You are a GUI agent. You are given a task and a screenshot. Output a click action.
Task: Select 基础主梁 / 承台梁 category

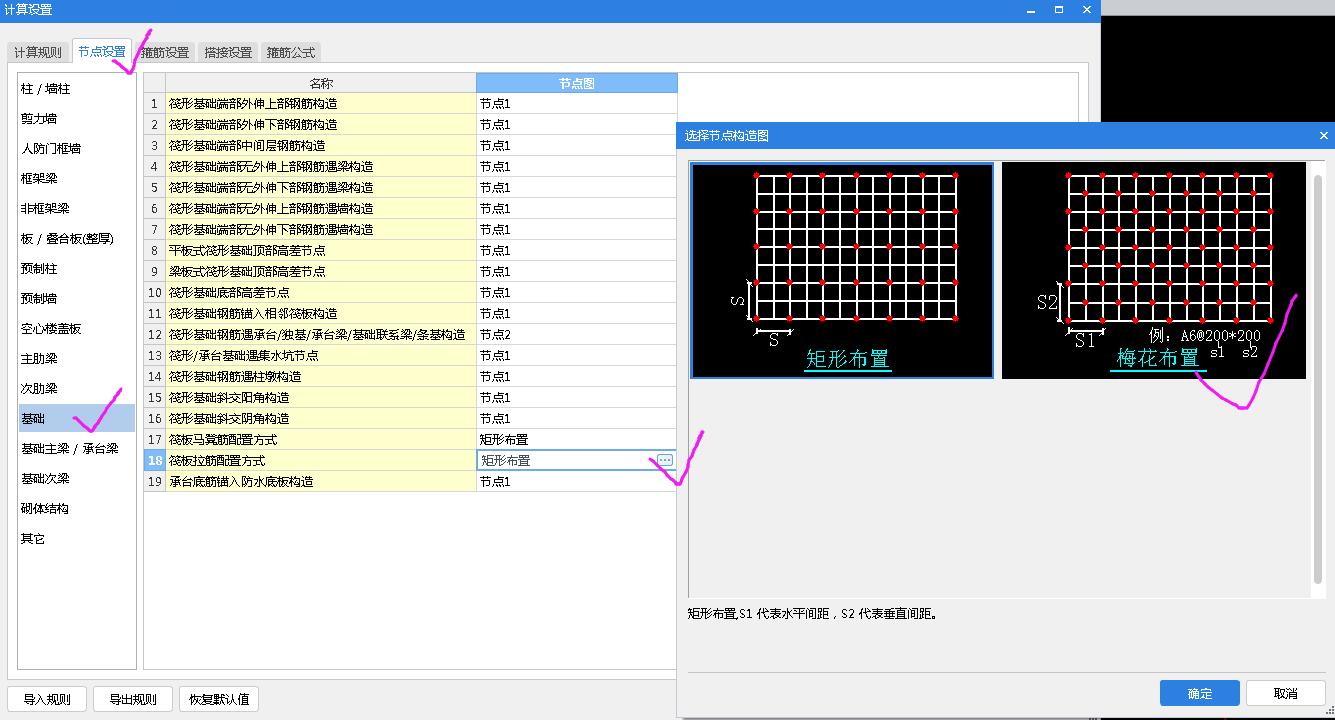coord(76,449)
